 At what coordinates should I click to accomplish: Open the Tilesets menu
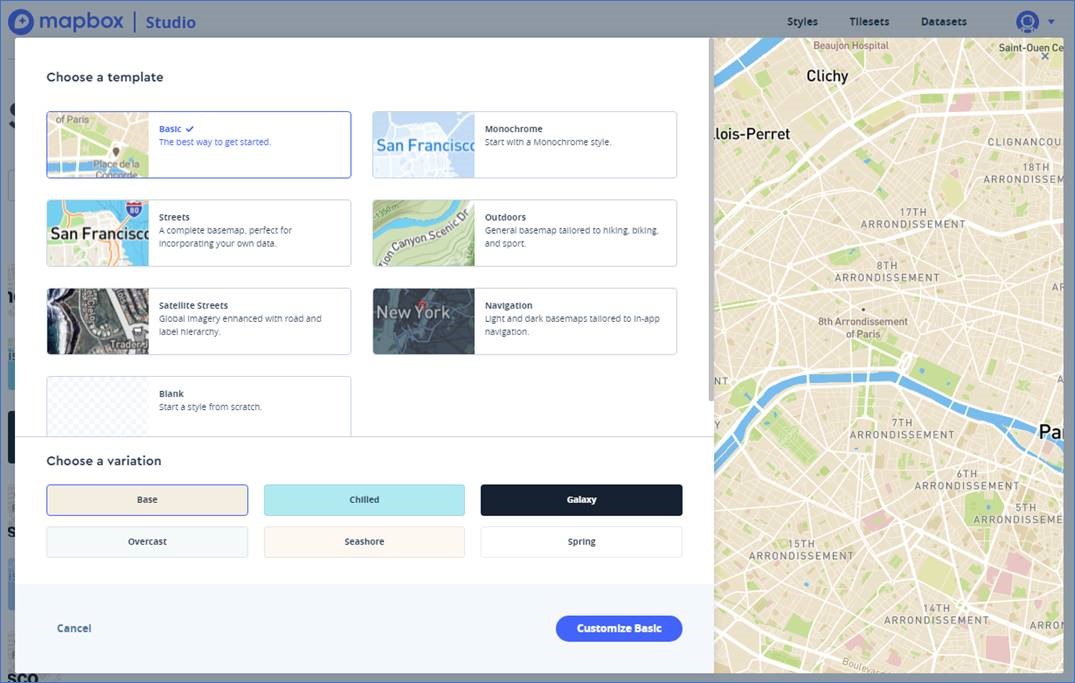[x=869, y=22]
